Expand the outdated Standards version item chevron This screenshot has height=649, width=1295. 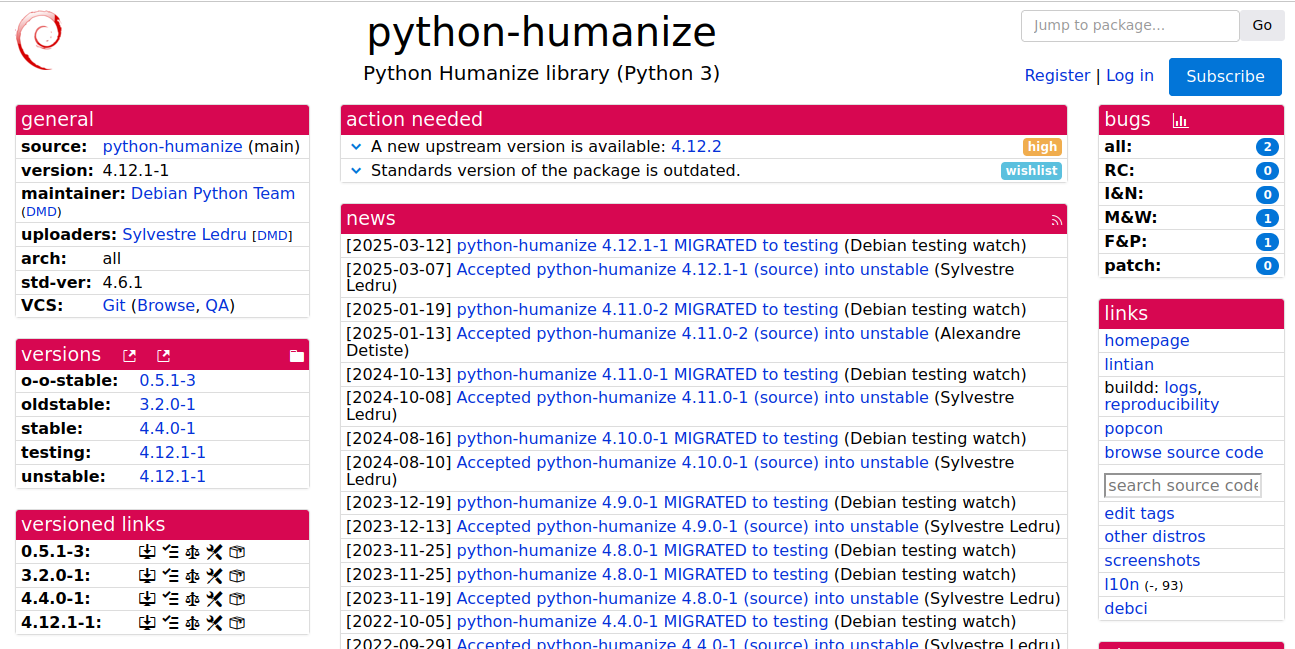(356, 171)
